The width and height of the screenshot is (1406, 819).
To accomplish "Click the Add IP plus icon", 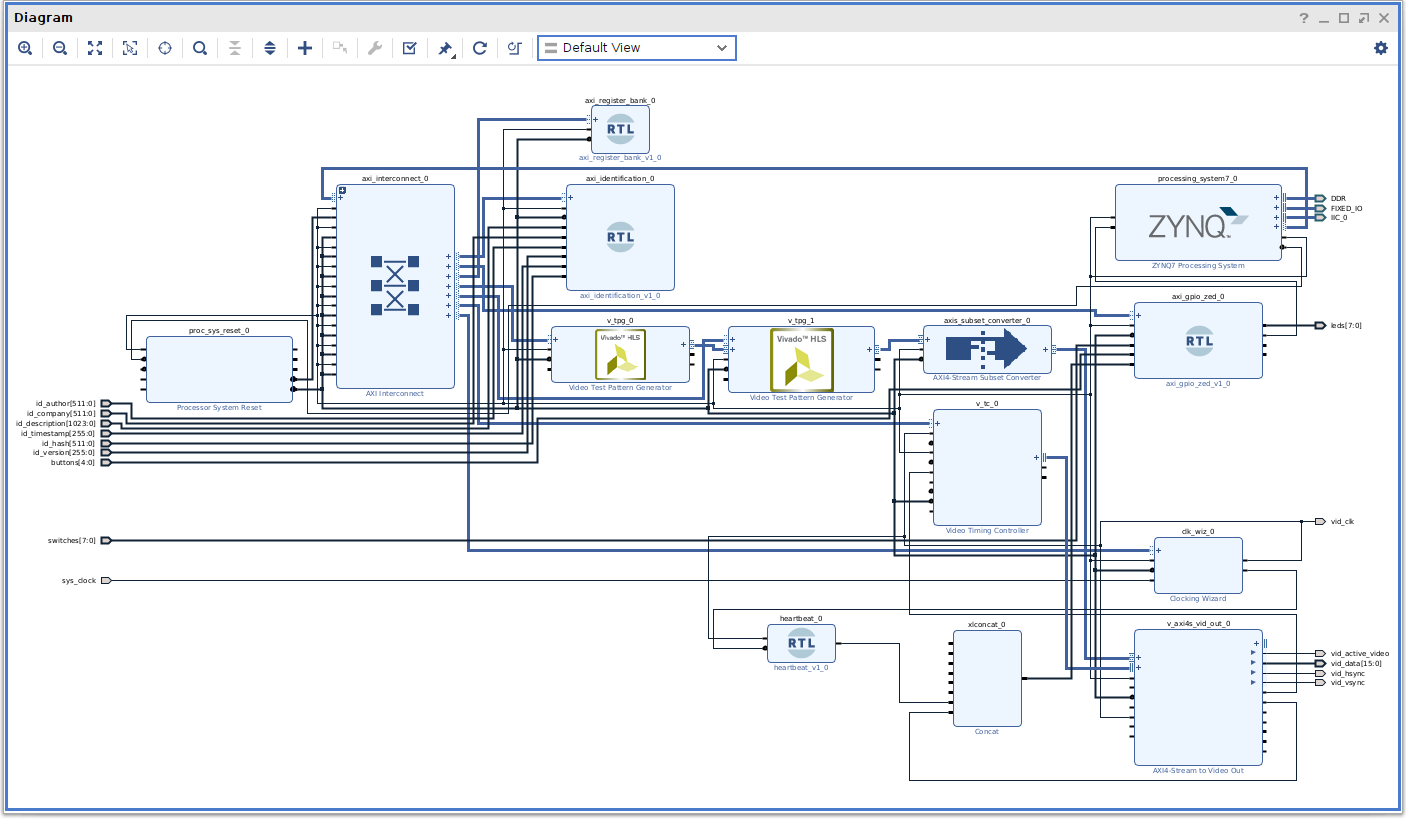I will (x=305, y=48).
